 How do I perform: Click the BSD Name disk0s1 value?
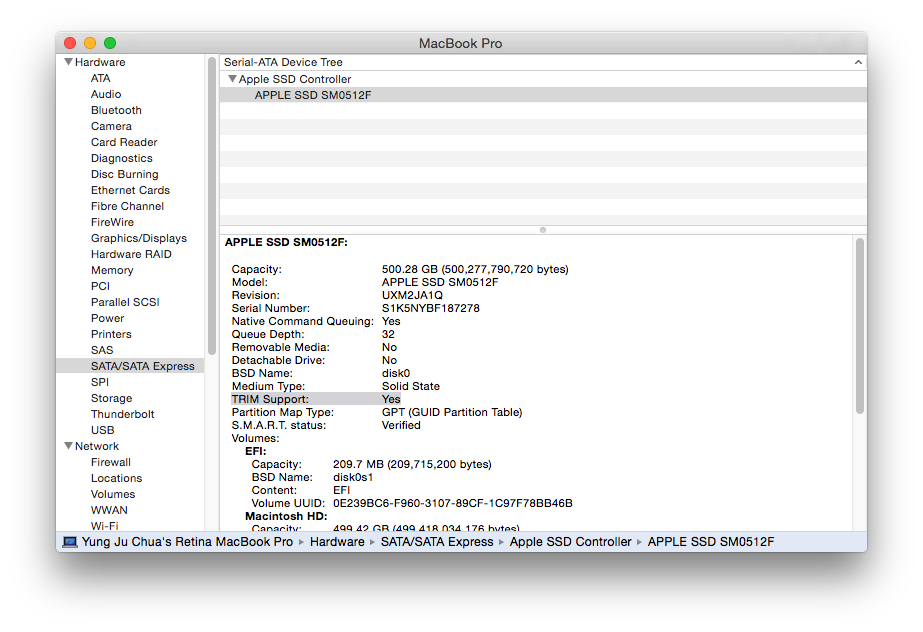pos(353,477)
